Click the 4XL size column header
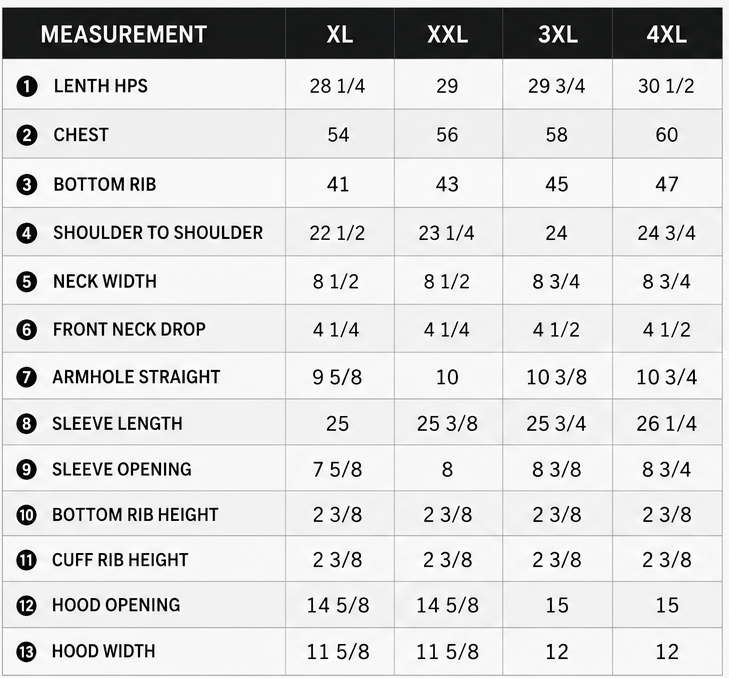The height and width of the screenshot is (678, 729). pos(666,34)
